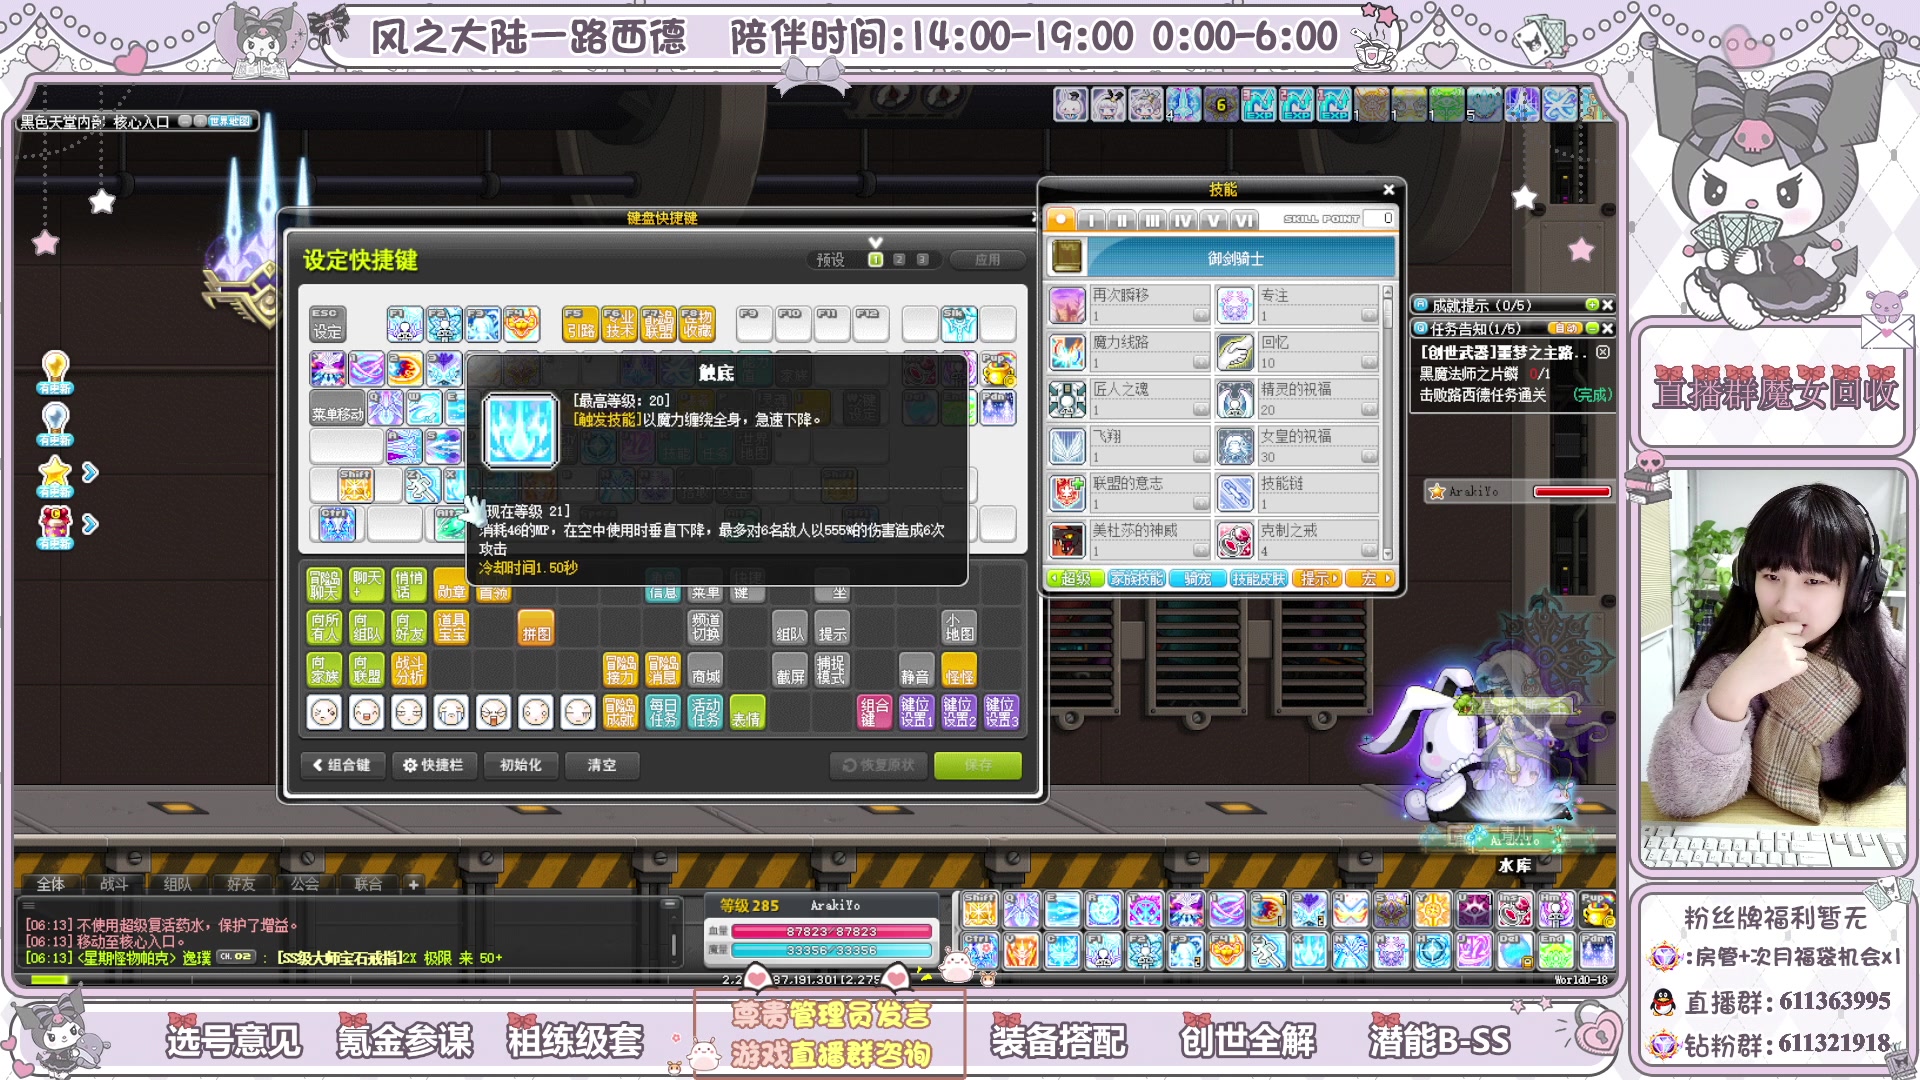Screen dimensions: 1920x1080
Task: Open the 家族技能 button in skill window
Action: tap(1137, 579)
